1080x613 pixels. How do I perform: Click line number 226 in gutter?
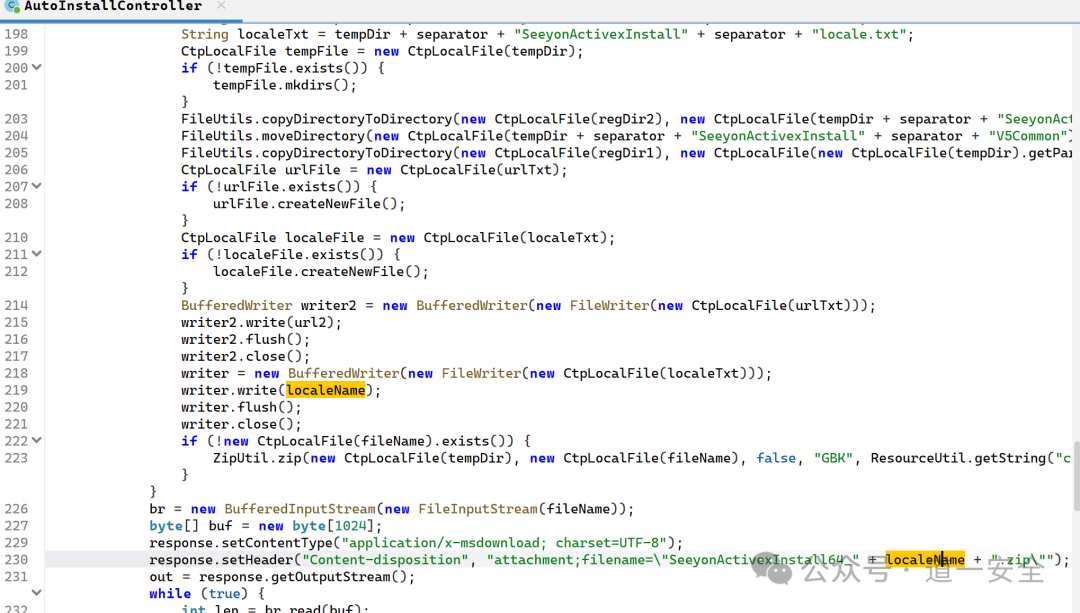(17, 508)
